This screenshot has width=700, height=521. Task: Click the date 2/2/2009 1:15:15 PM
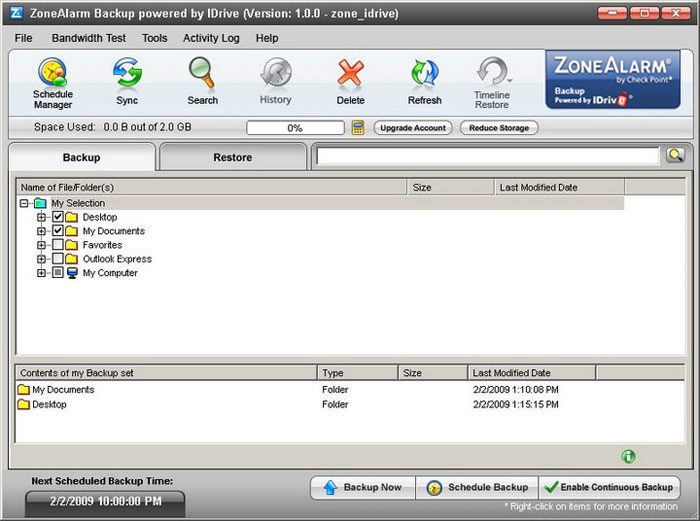[516, 404]
